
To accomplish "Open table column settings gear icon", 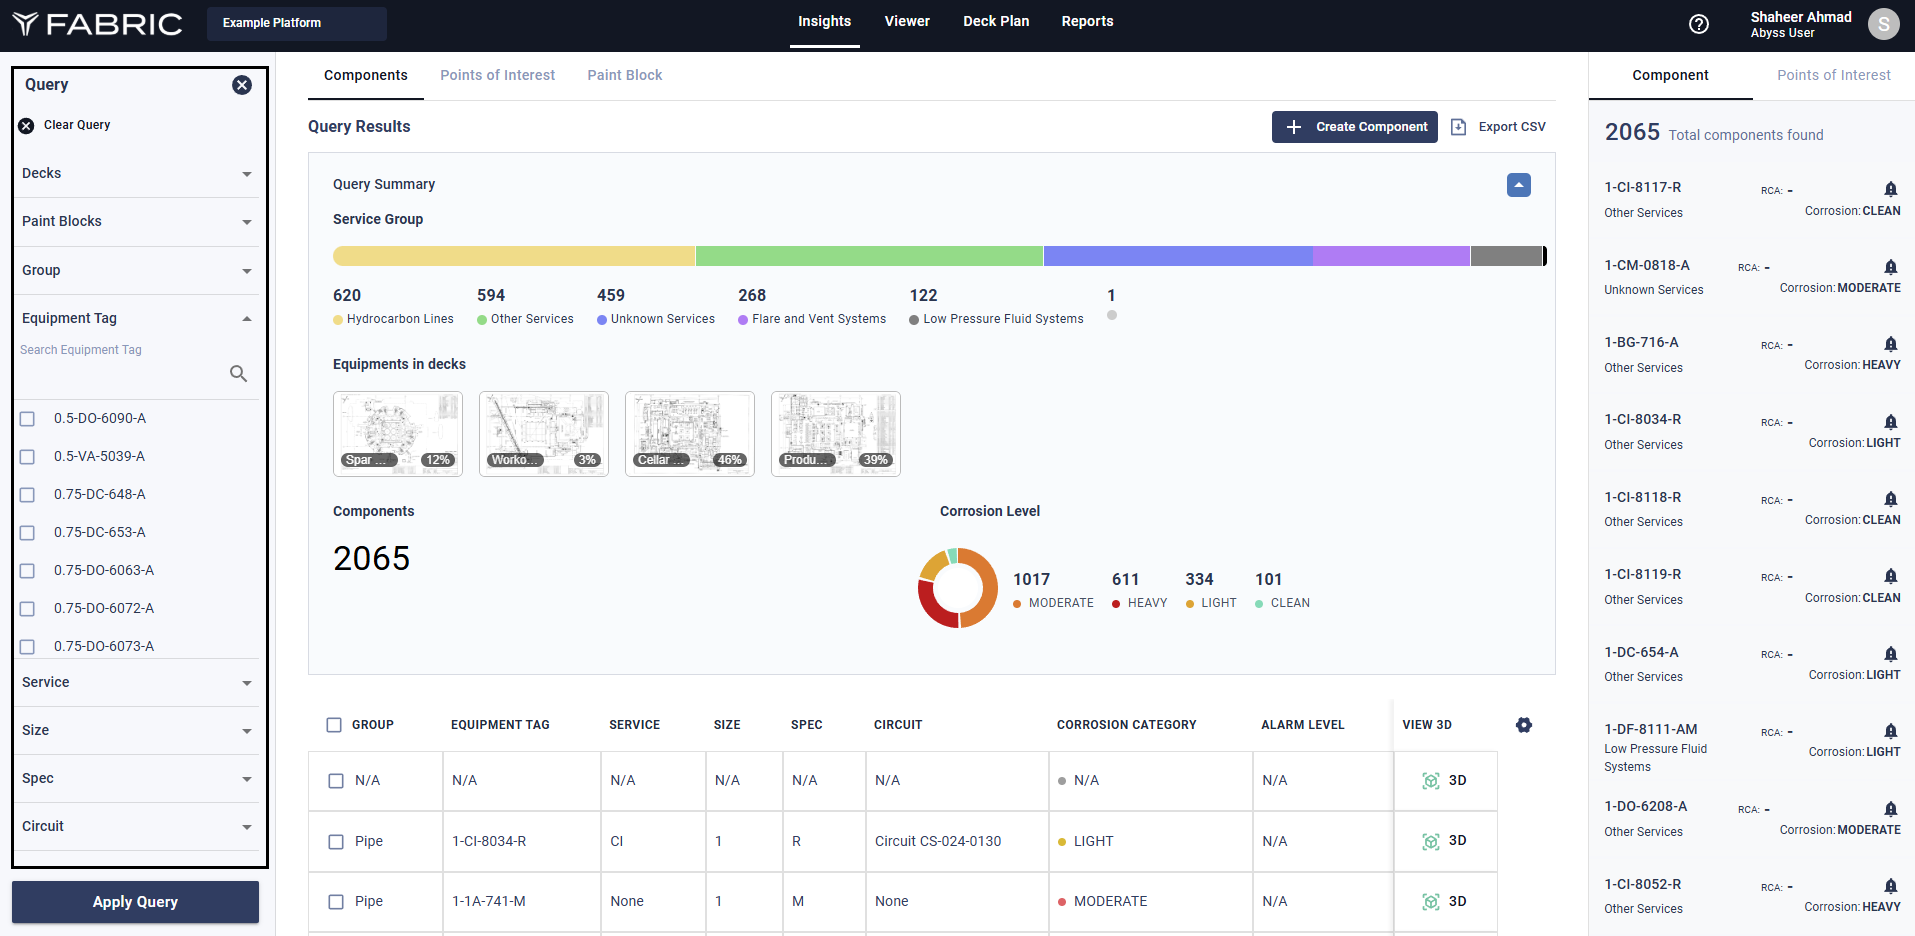I will [x=1523, y=725].
